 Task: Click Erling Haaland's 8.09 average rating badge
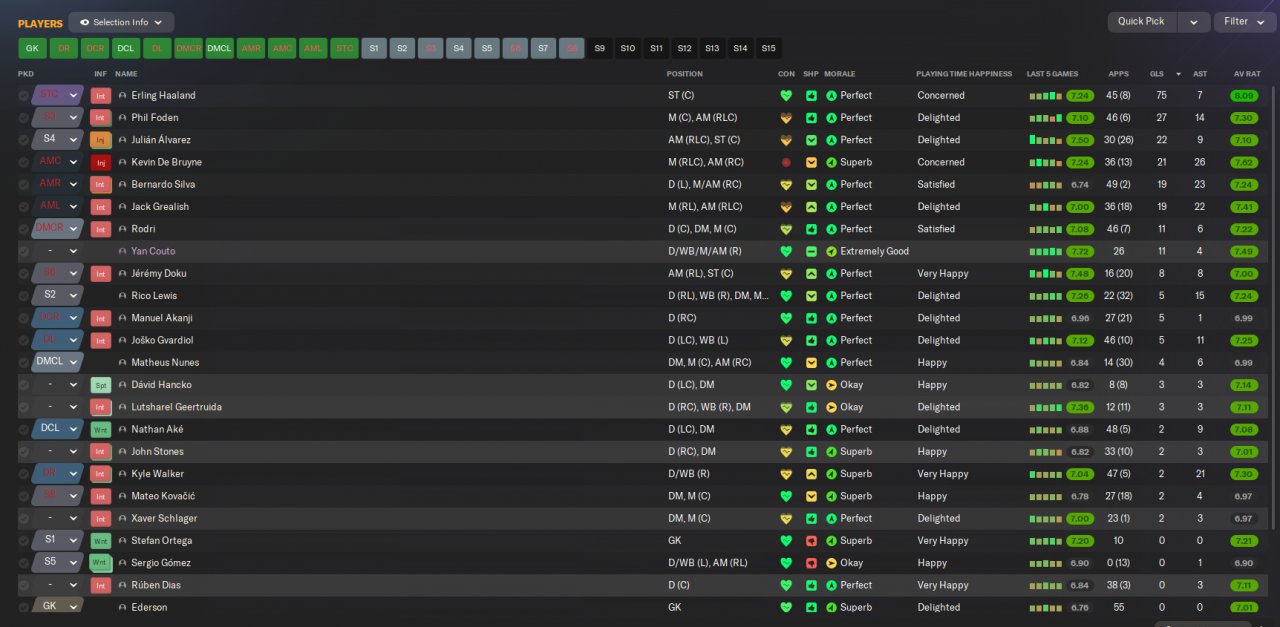point(1244,96)
